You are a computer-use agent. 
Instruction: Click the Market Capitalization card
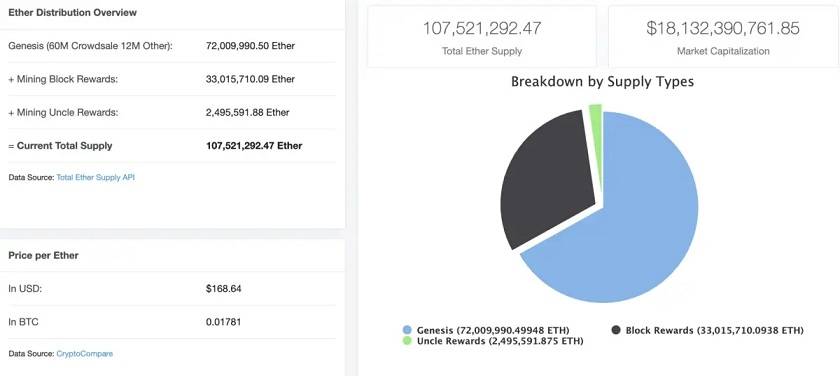click(723, 36)
